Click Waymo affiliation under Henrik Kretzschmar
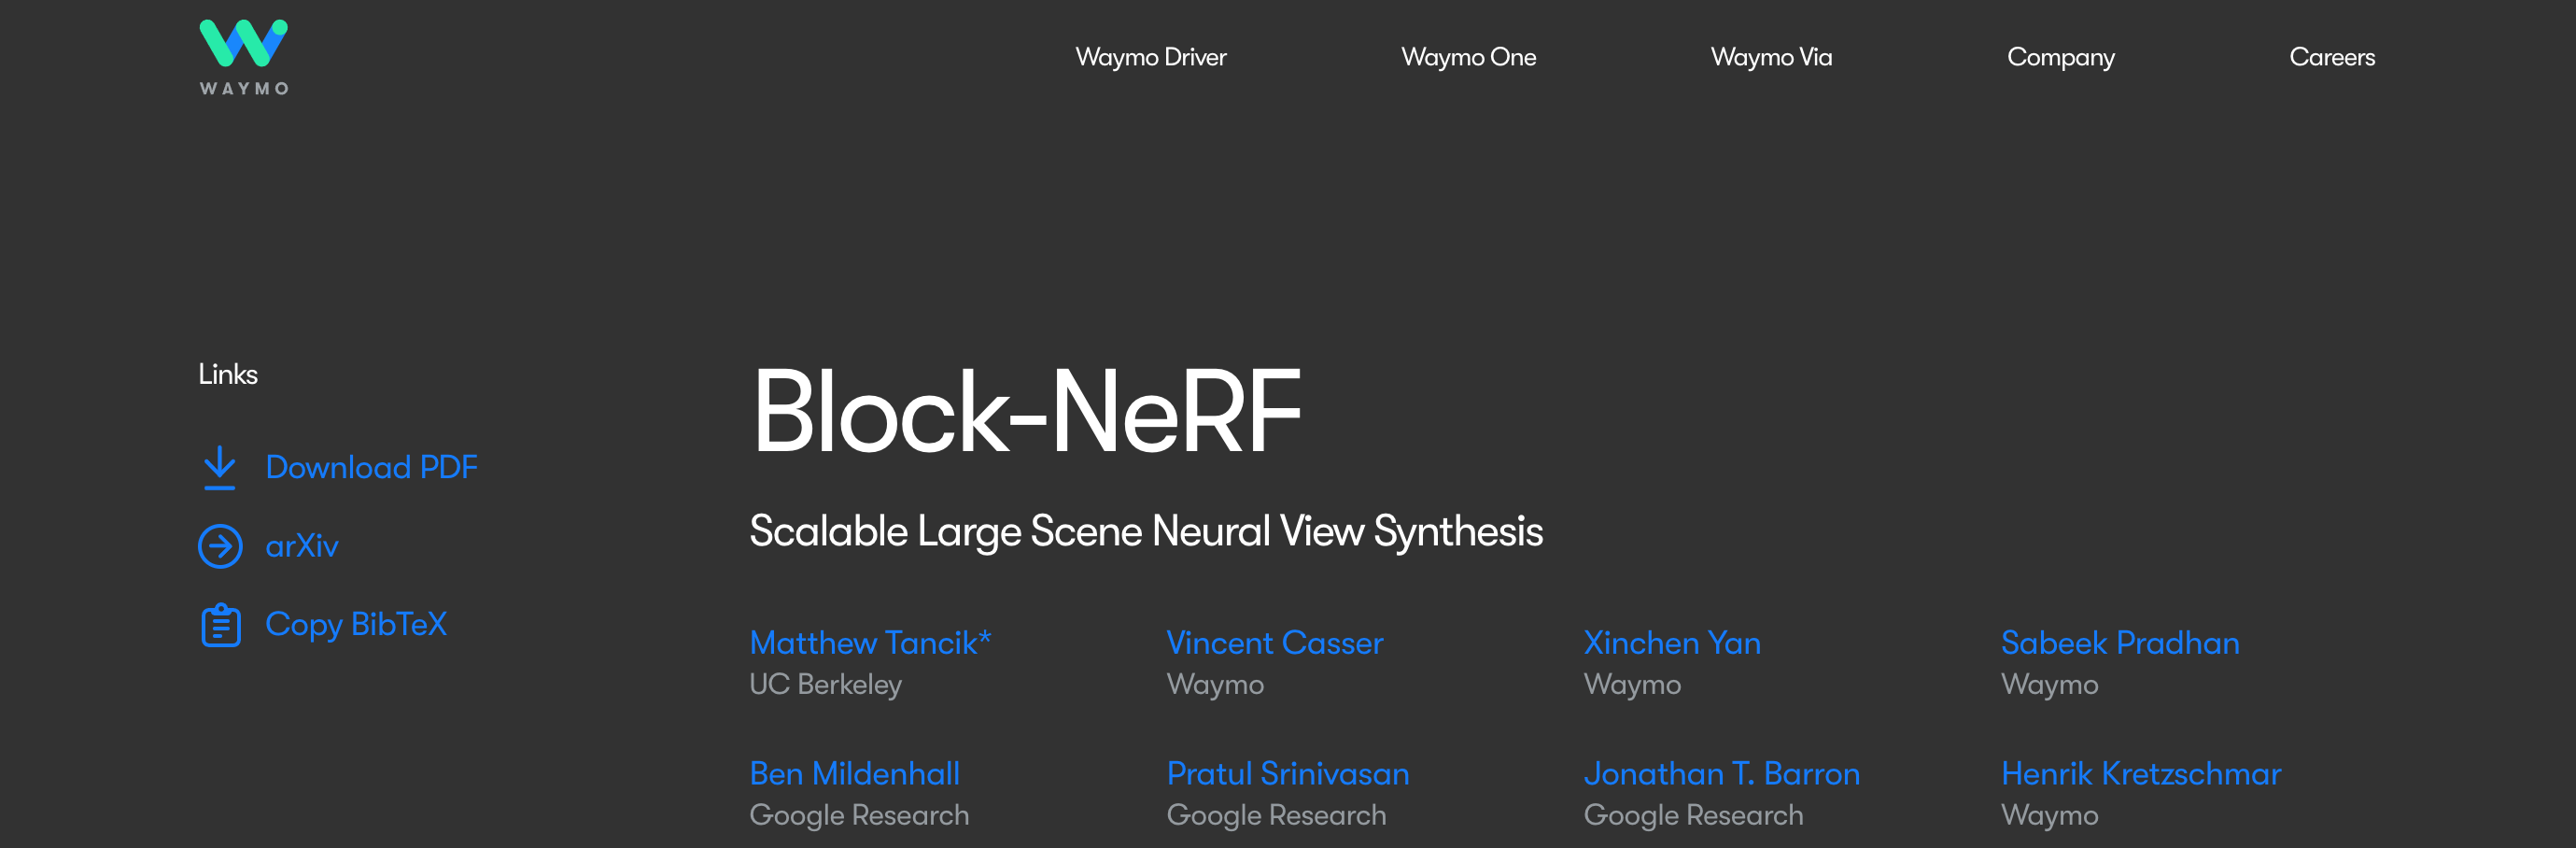Image resolution: width=2576 pixels, height=848 pixels. pos(2049,816)
